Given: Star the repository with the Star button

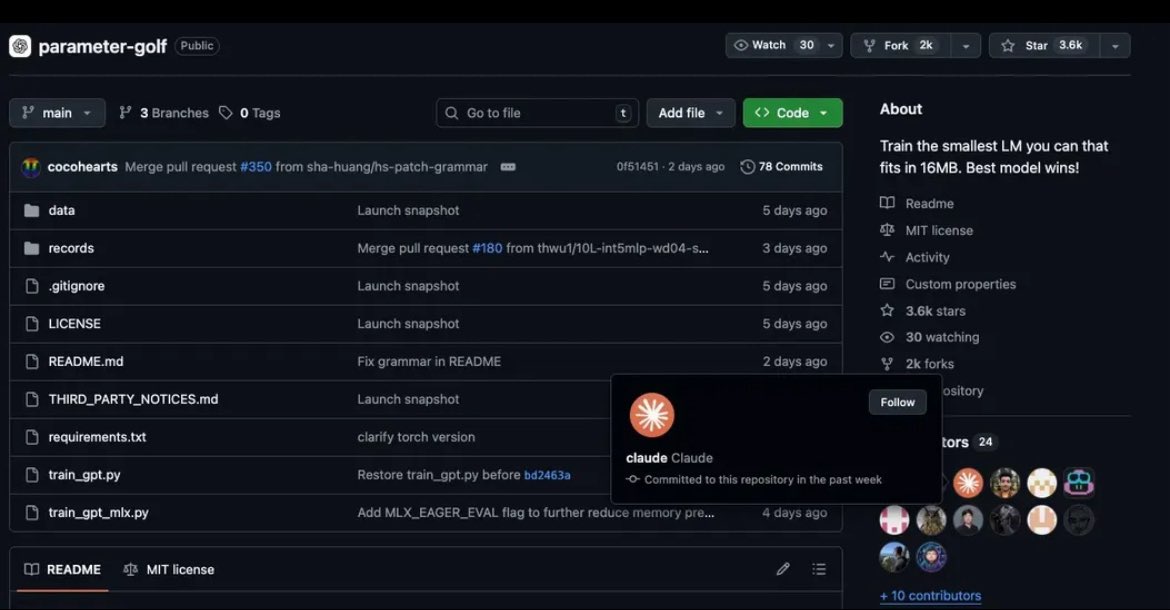Looking at the screenshot, I should pos(1045,45).
